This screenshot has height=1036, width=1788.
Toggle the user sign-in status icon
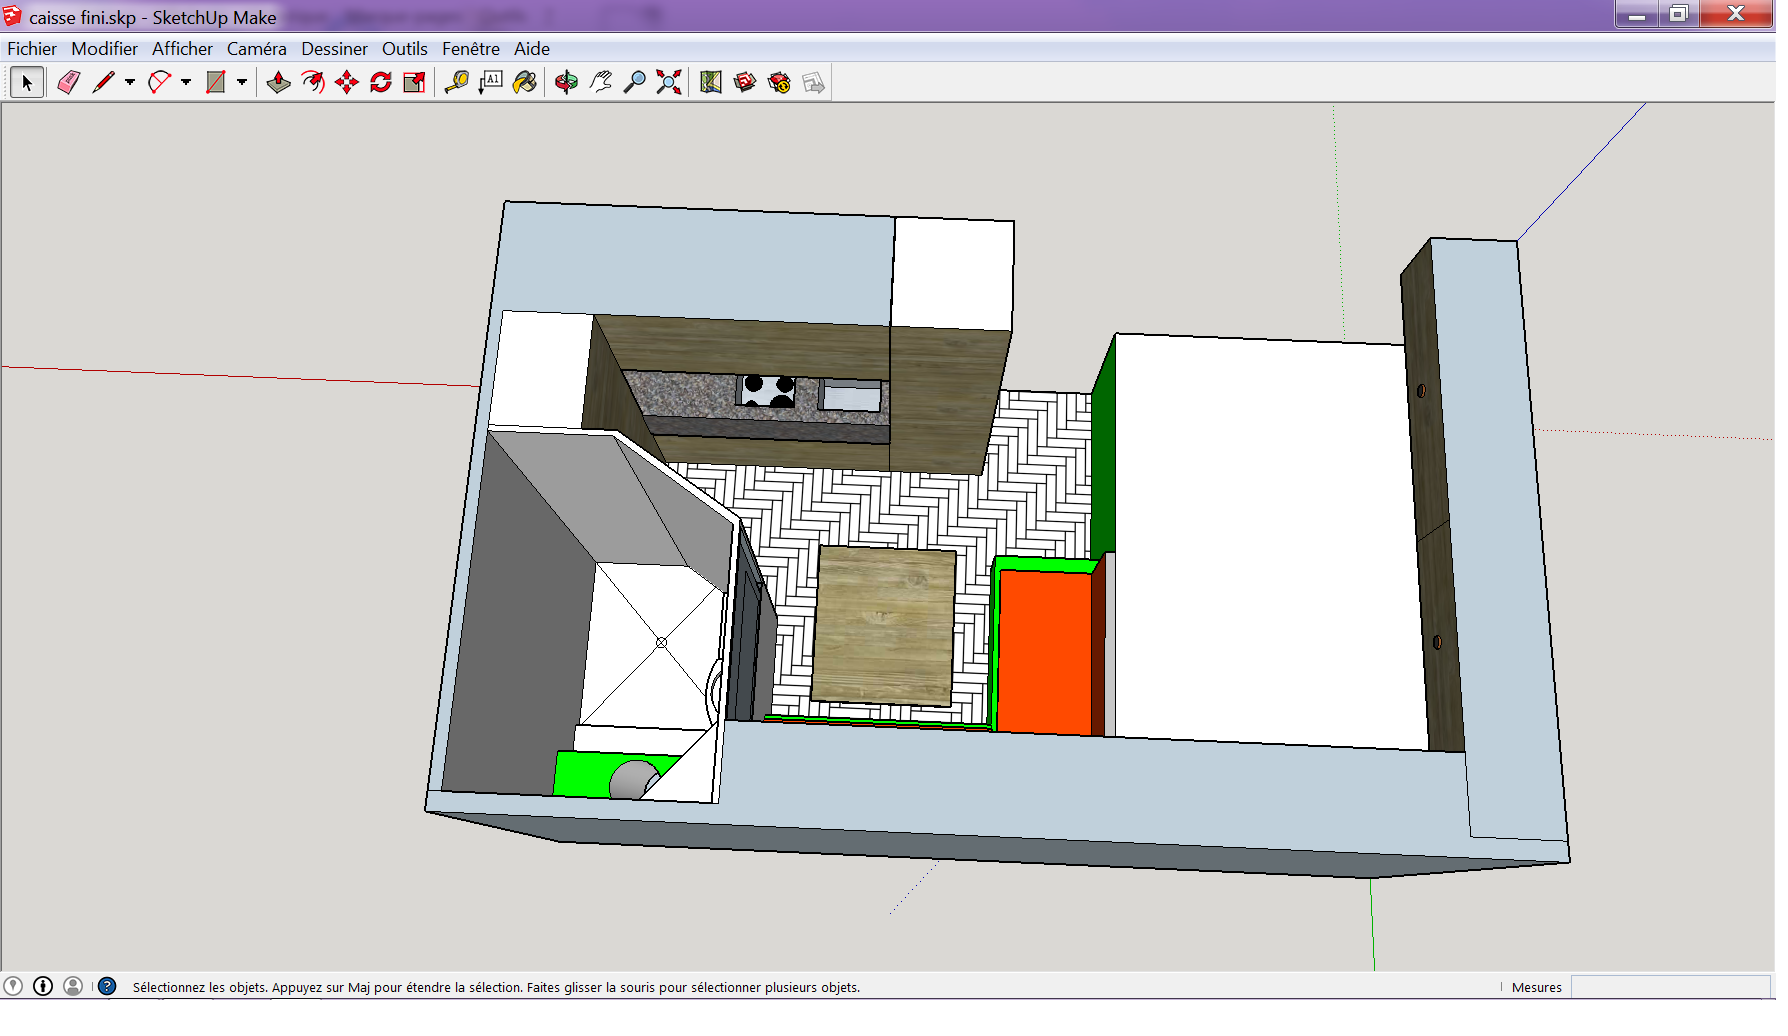click(x=73, y=986)
